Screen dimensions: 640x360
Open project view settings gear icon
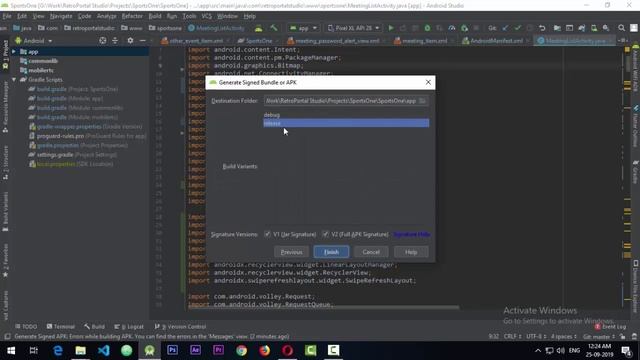coord(130,40)
